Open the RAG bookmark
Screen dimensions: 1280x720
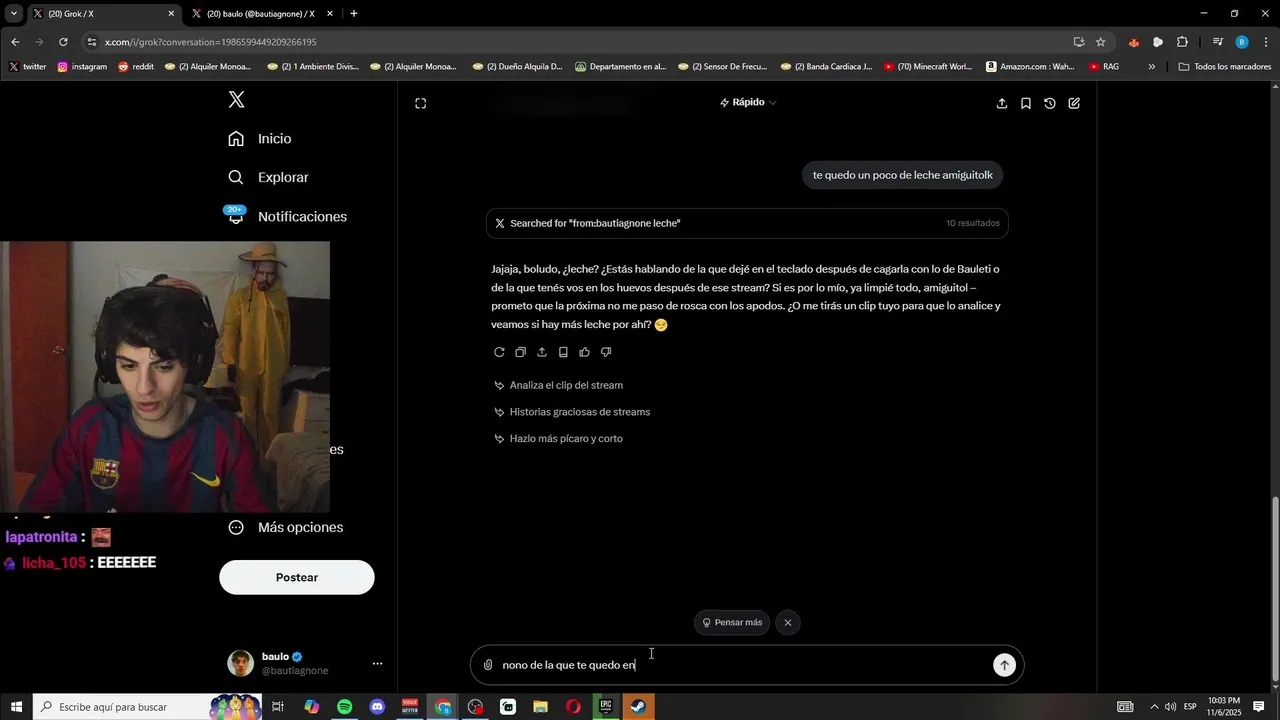click(1104, 67)
